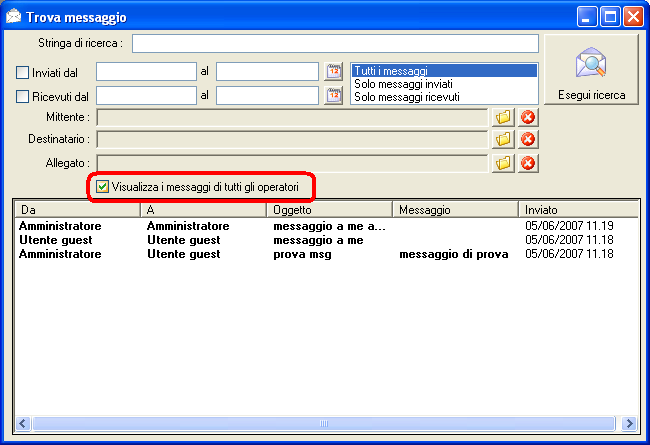
Task: Select the message row 'messaggio a me a...'
Action: [327, 226]
